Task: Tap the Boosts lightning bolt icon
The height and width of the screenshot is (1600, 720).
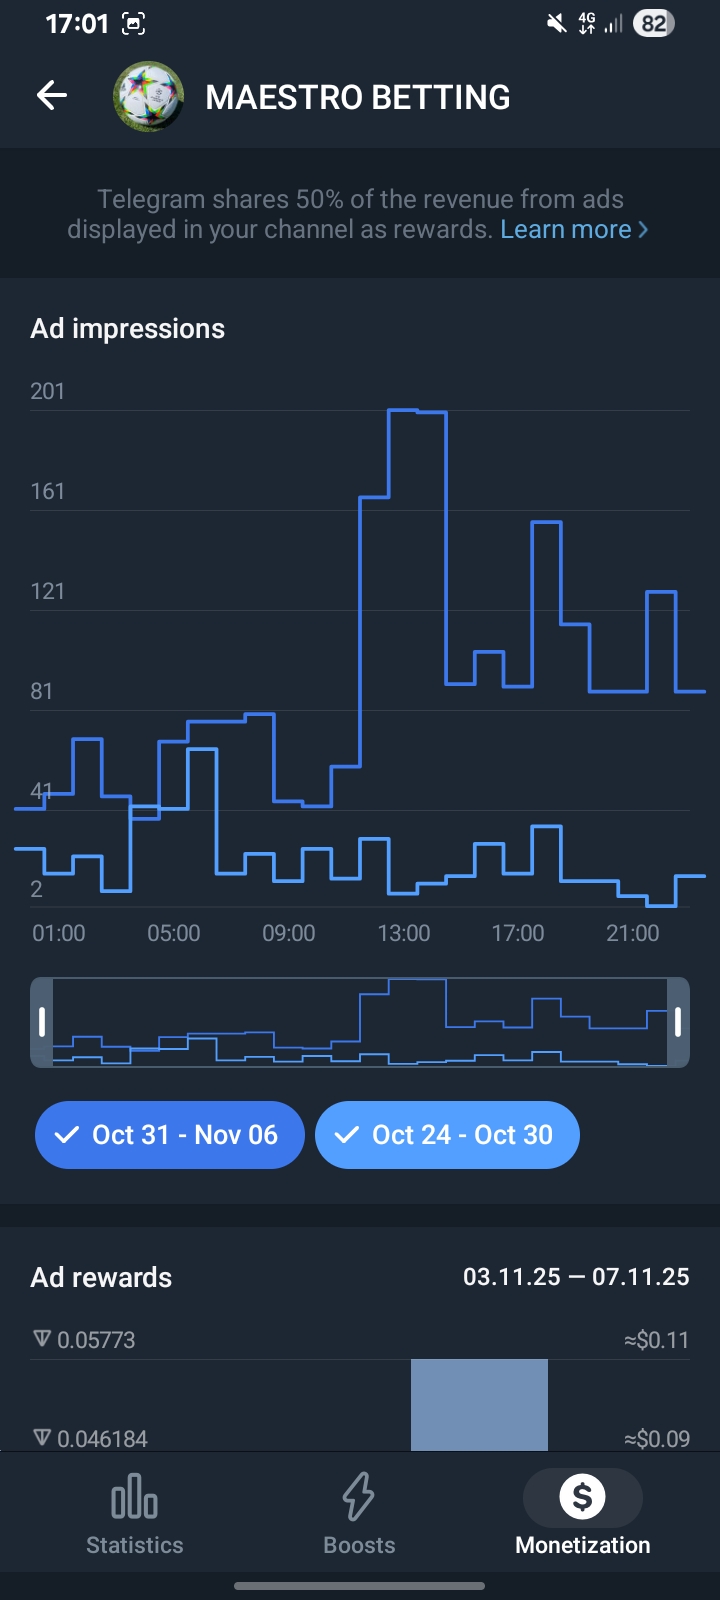Action: [359, 1498]
